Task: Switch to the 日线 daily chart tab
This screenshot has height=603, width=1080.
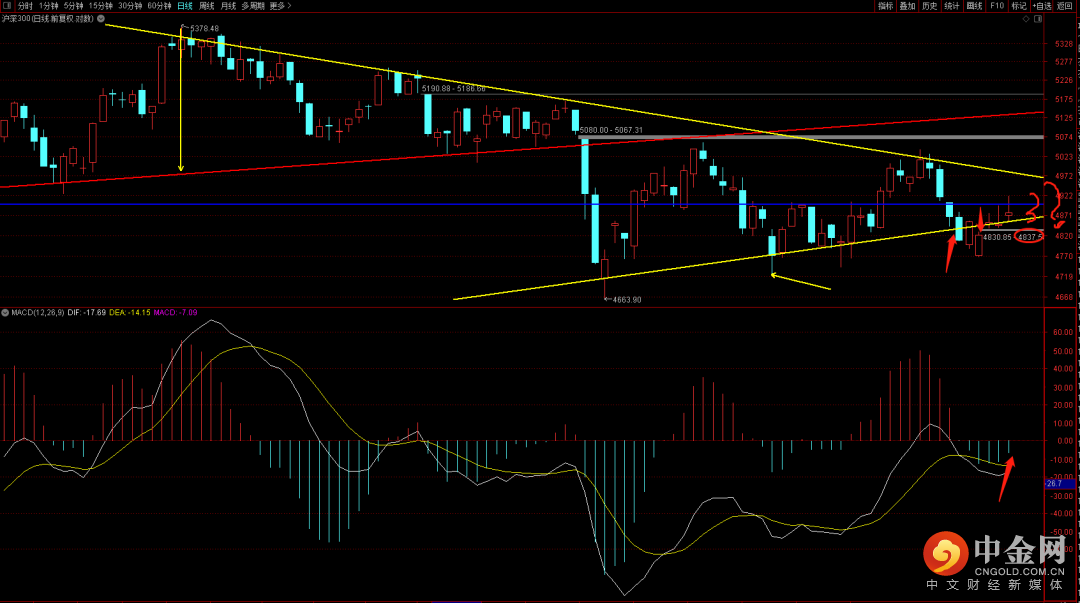Action: click(185, 6)
